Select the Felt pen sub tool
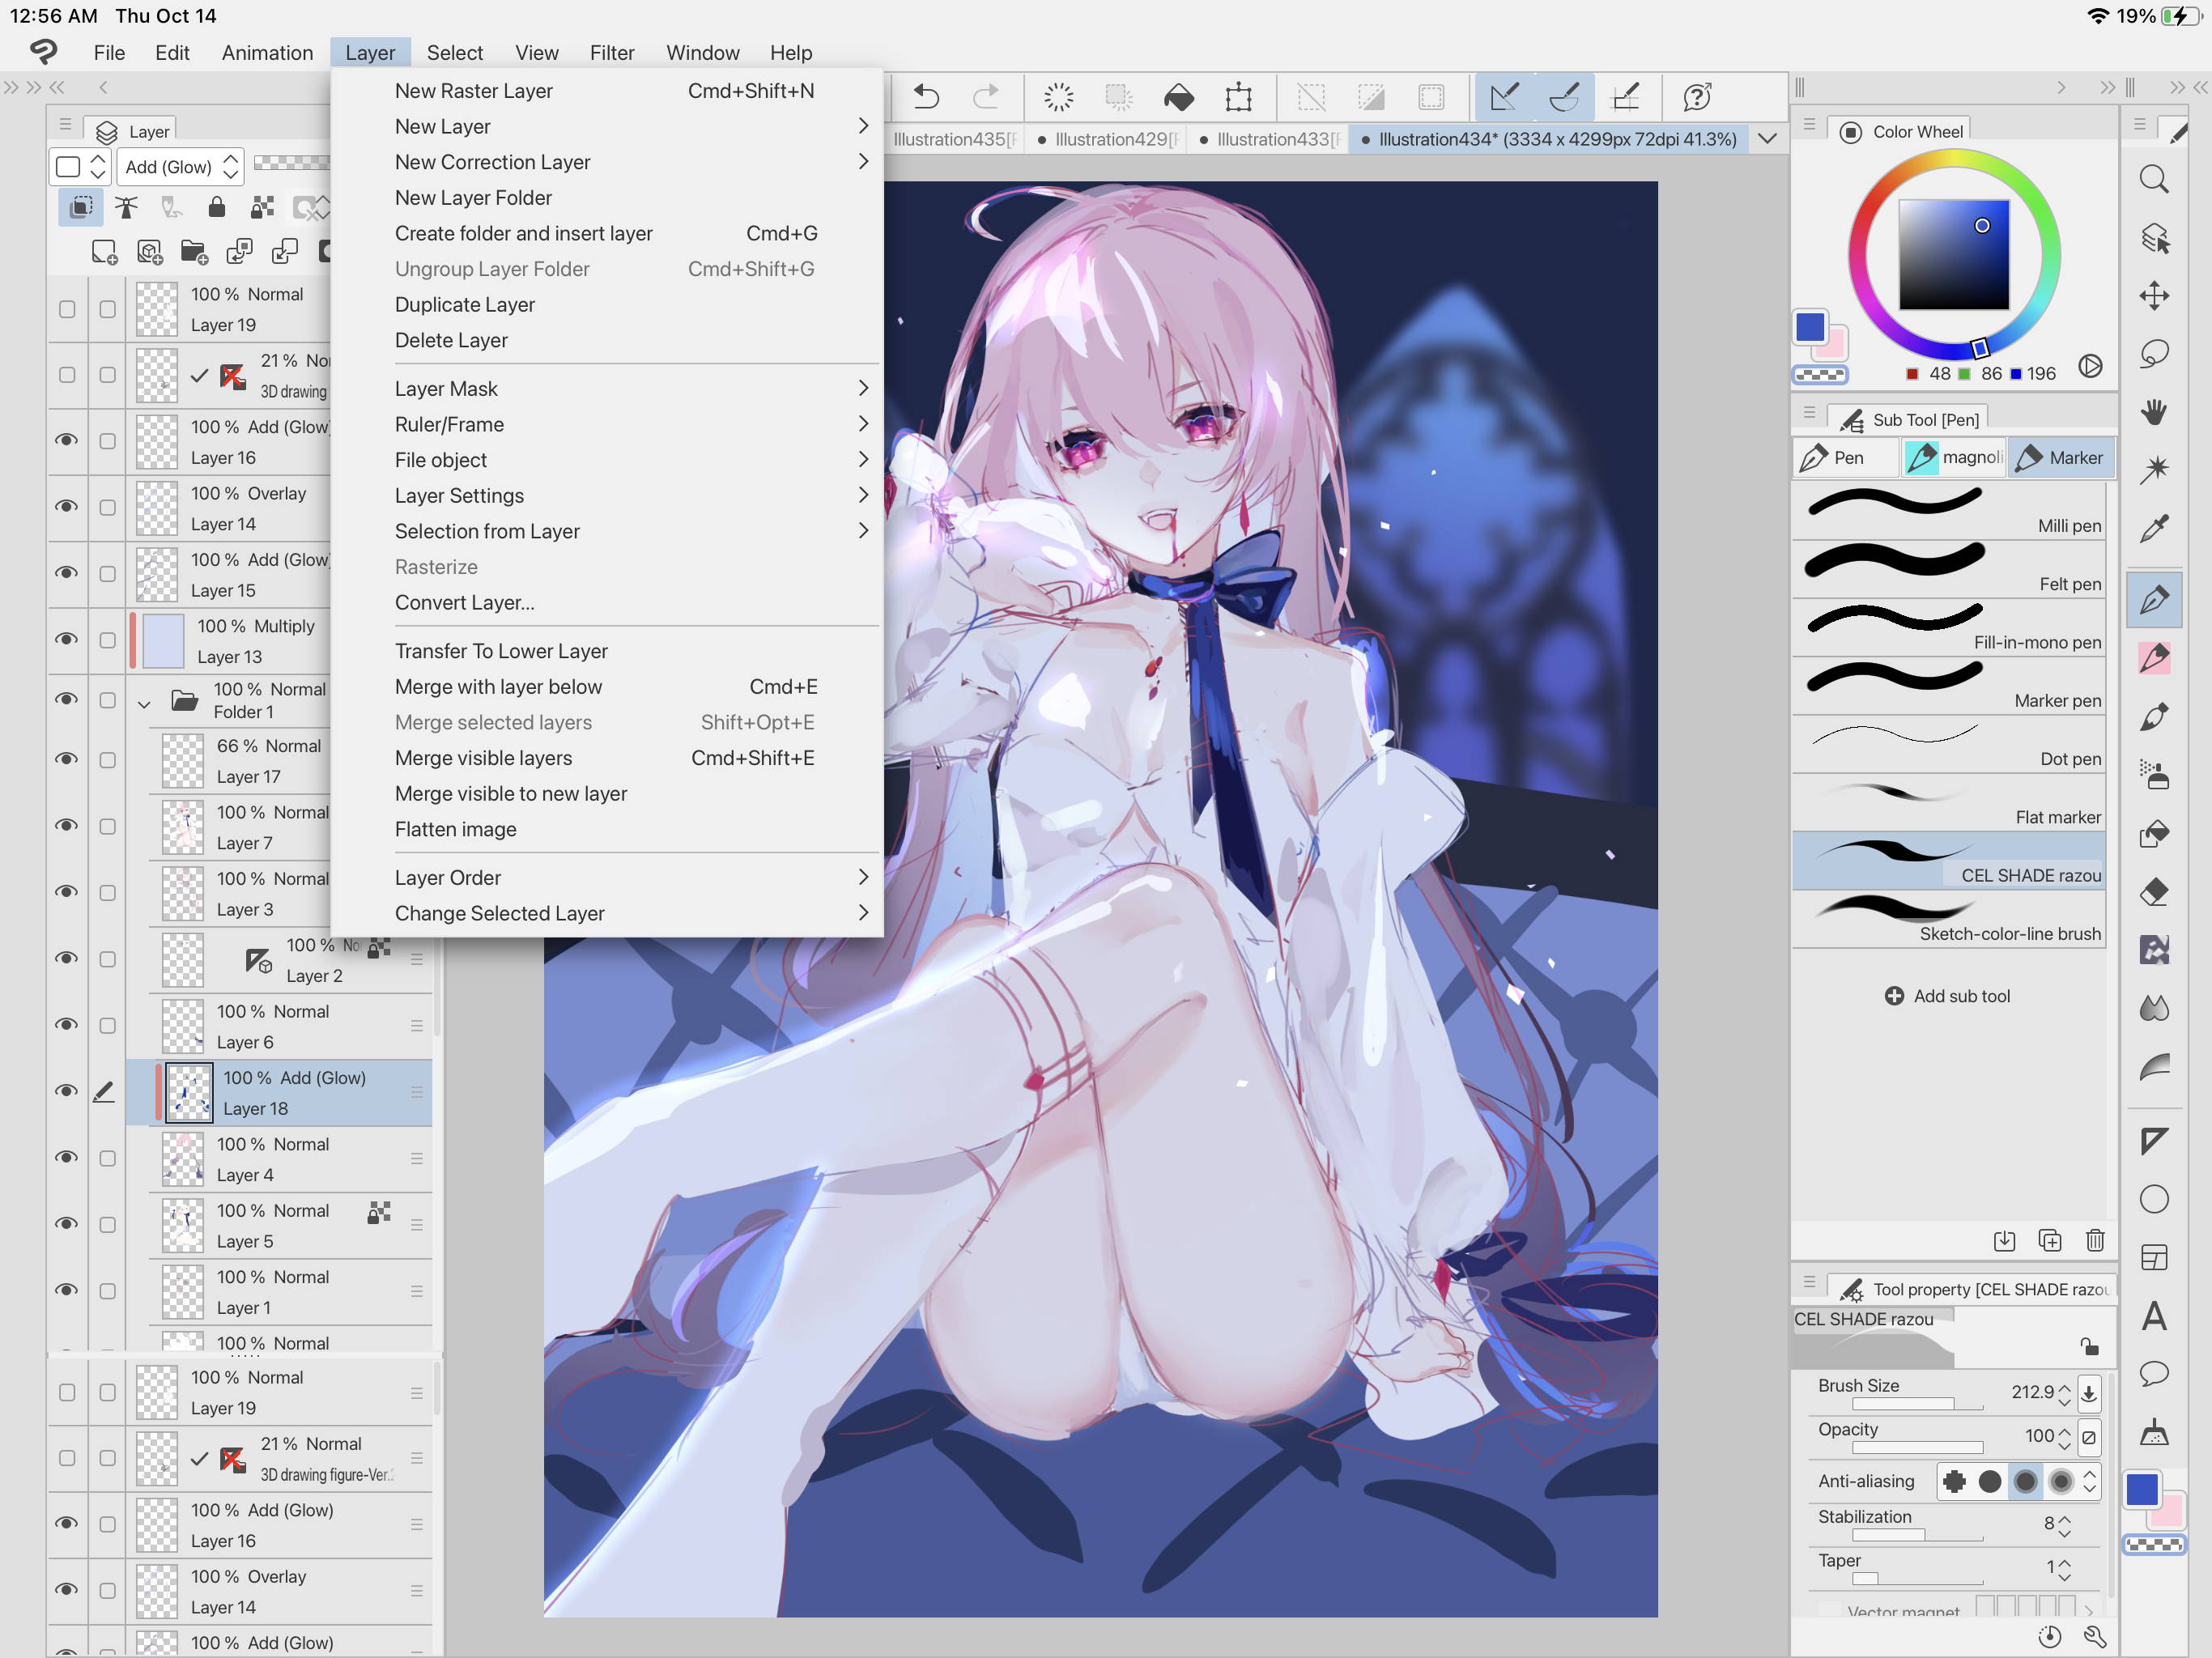 (1949, 568)
